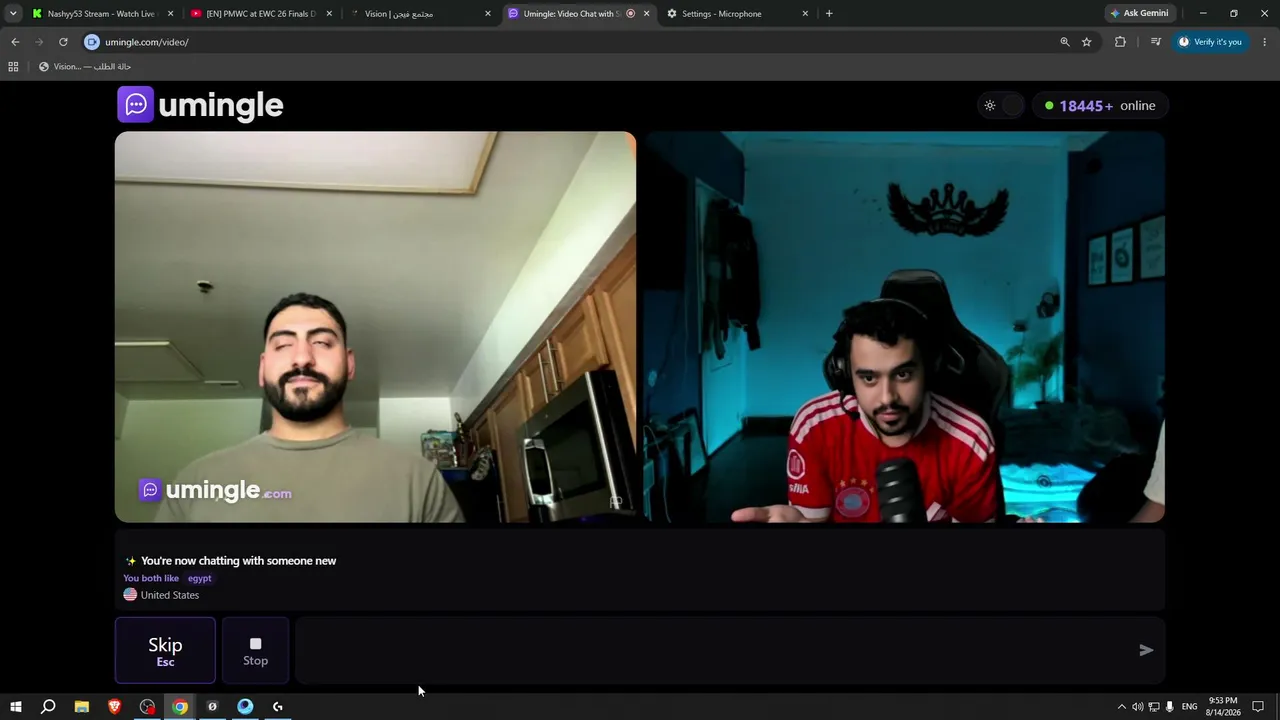Close the PMWC at EWC 26 Finals tab
Image resolution: width=1280 pixels, height=720 pixels.
(329, 14)
